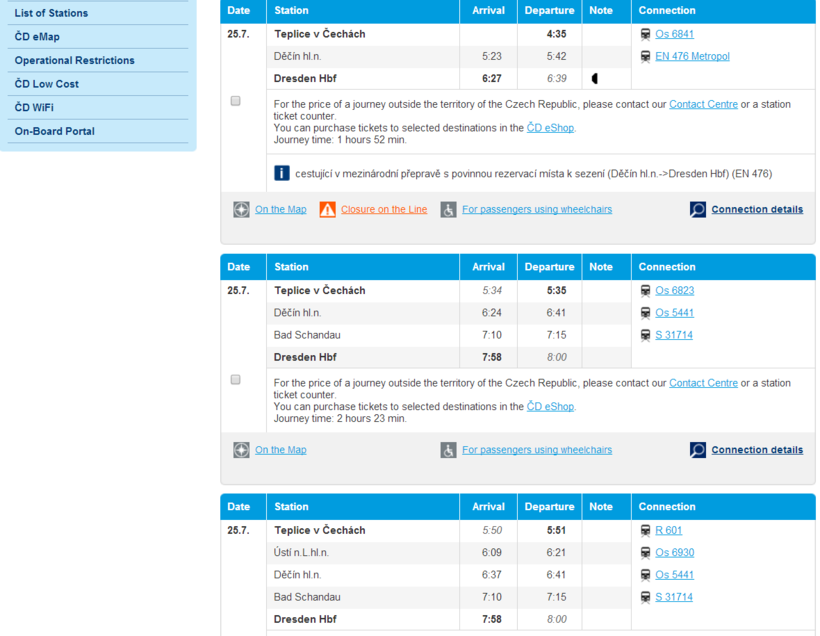Image resolution: width=820 pixels, height=636 pixels.
Task: Click the wheelchair icon in first connection
Action: [448, 210]
